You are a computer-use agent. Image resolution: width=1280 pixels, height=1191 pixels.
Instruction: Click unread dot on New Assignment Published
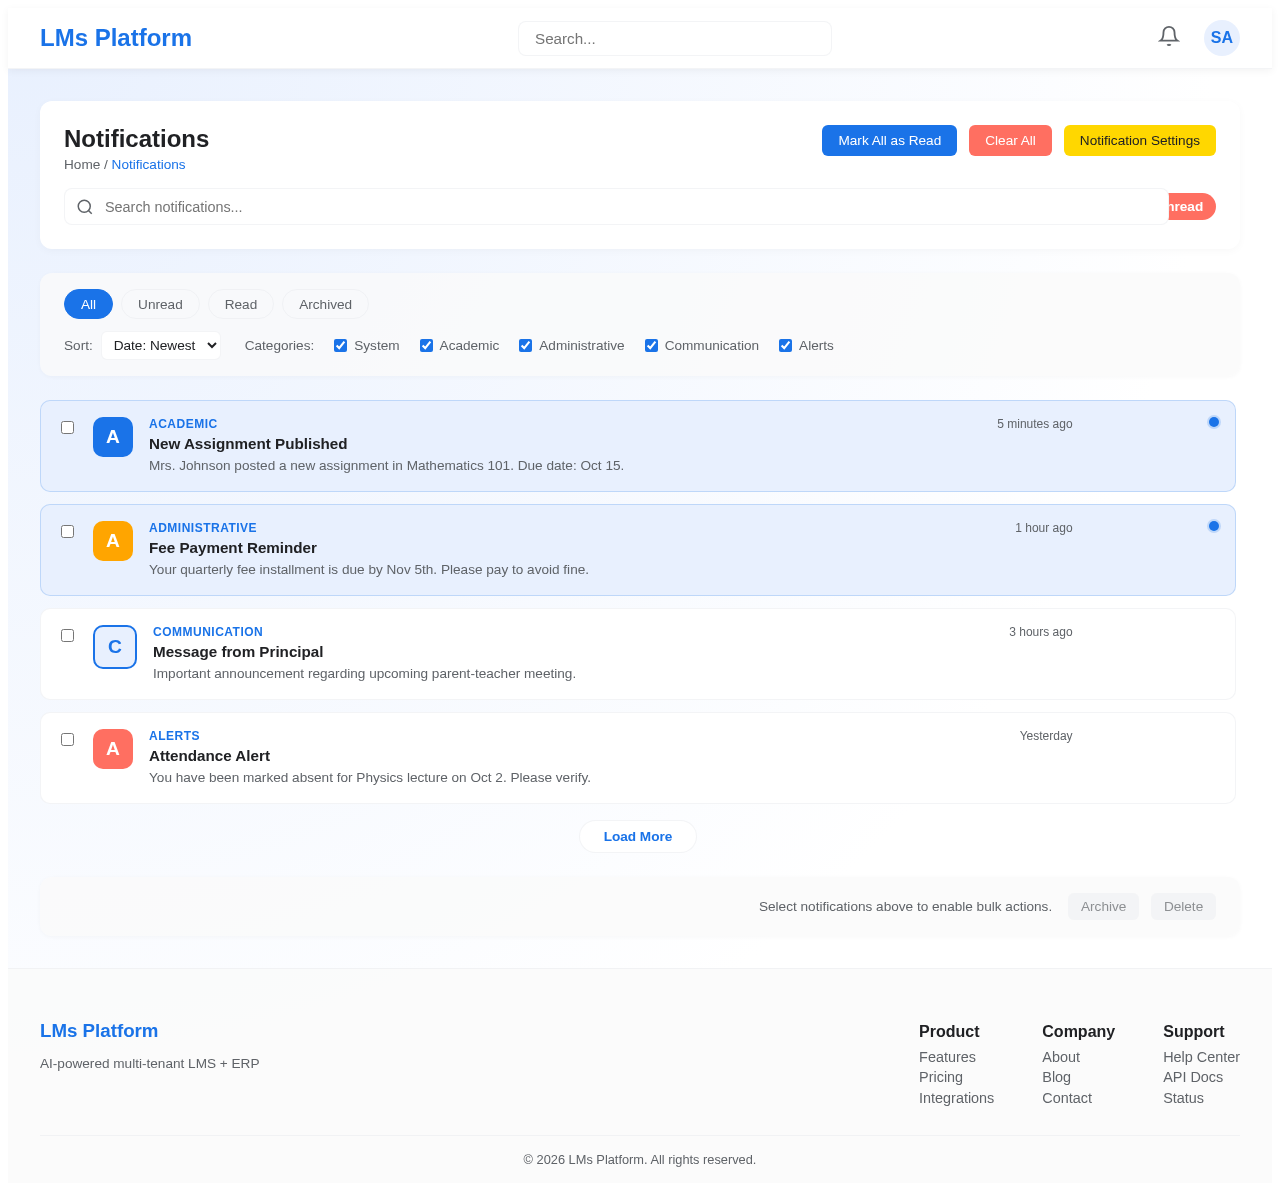1214,422
